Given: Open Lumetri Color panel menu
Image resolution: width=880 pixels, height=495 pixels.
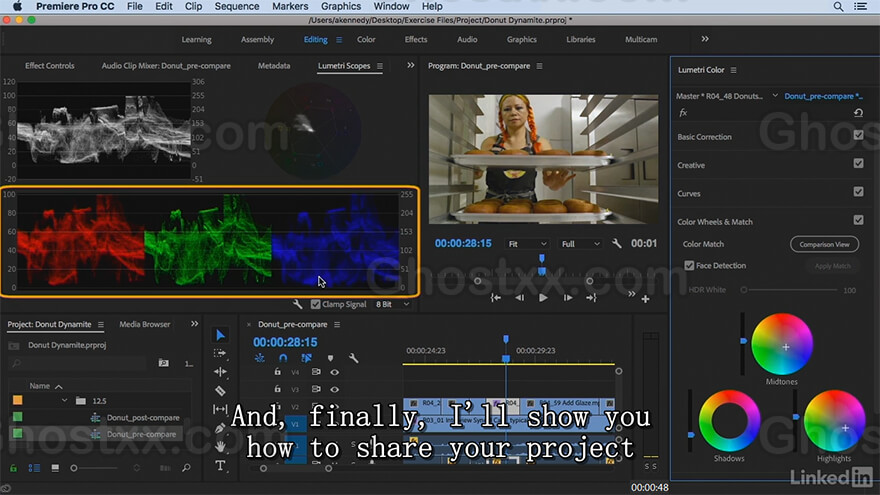Looking at the screenshot, I should coord(733,70).
